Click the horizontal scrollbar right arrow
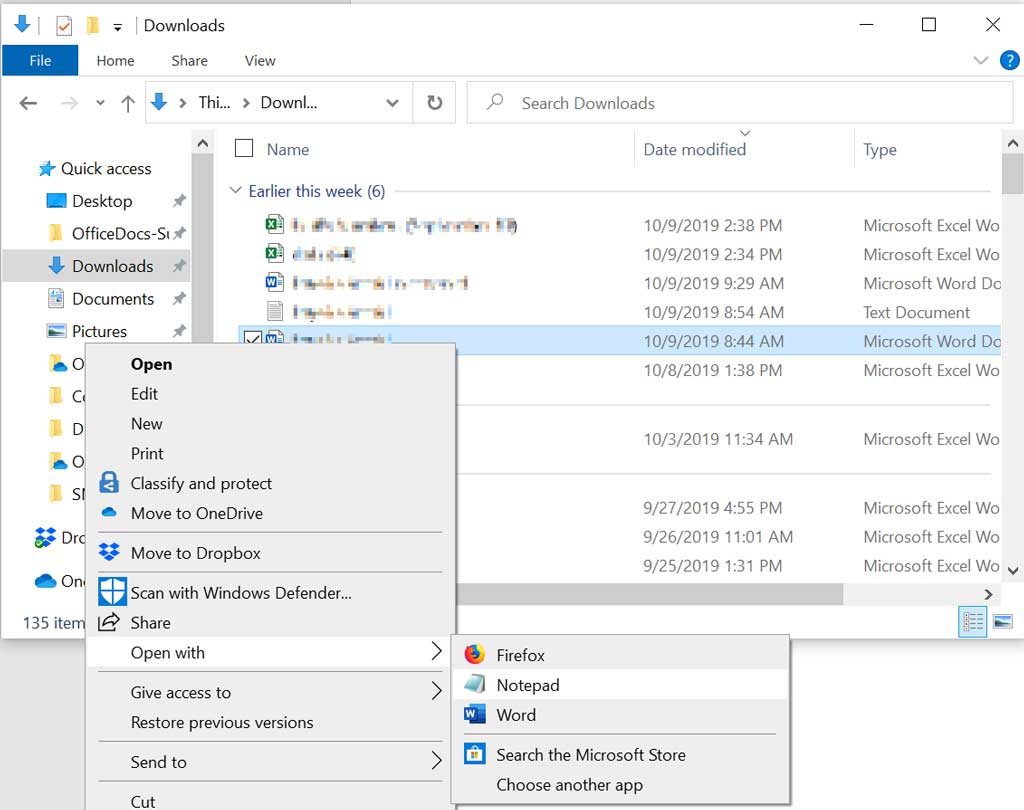 [988, 594]
